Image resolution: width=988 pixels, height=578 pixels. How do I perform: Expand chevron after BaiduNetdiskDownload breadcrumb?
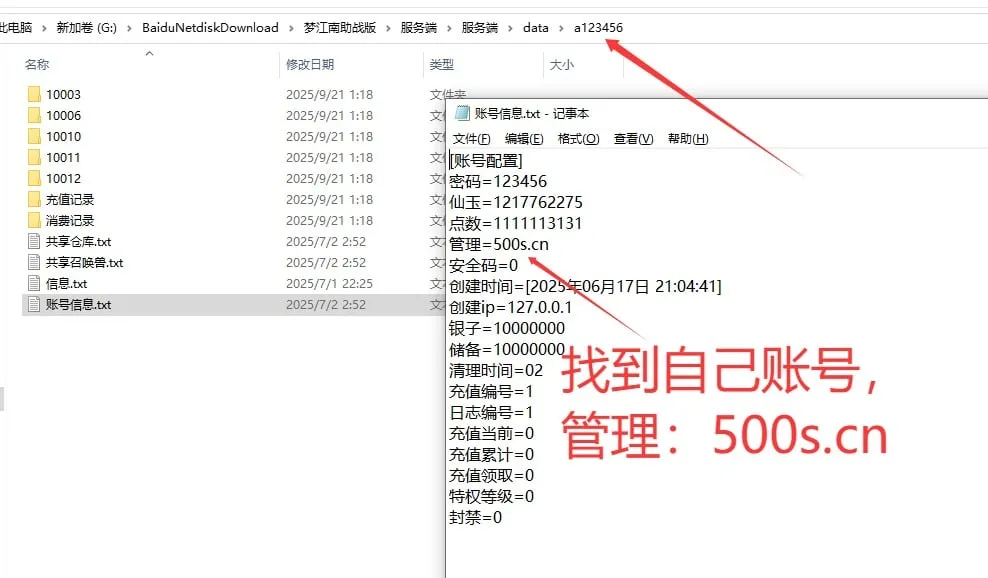(291, 28)
